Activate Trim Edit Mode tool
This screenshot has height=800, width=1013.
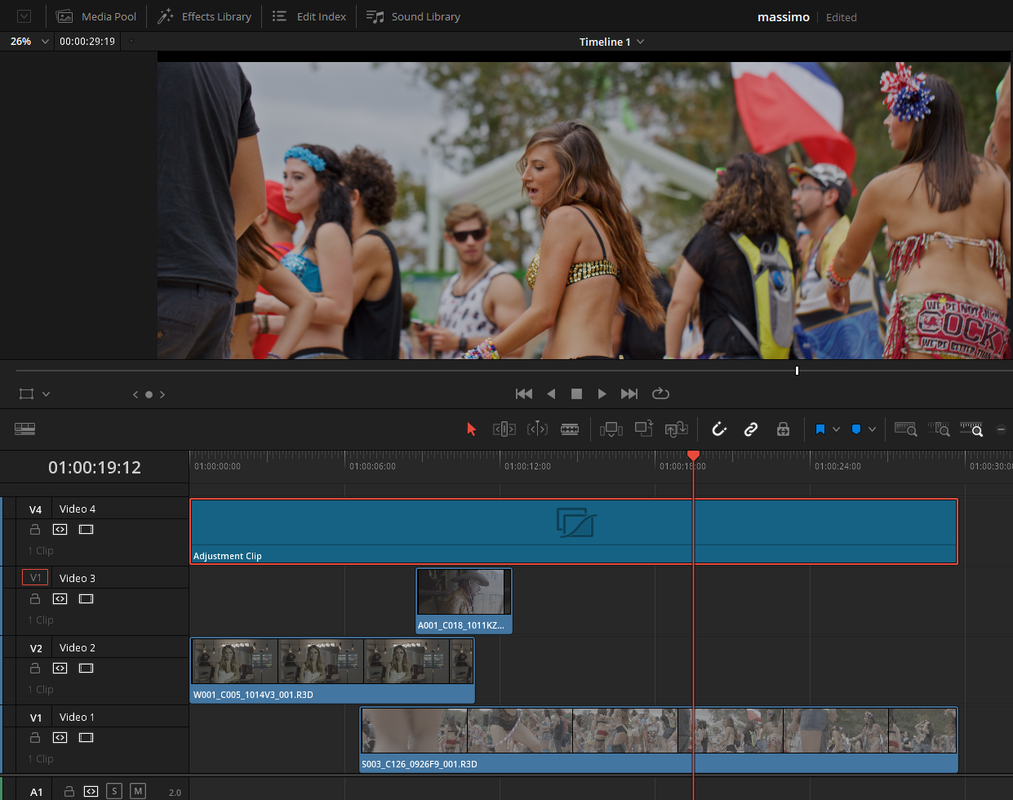point(504,429)
